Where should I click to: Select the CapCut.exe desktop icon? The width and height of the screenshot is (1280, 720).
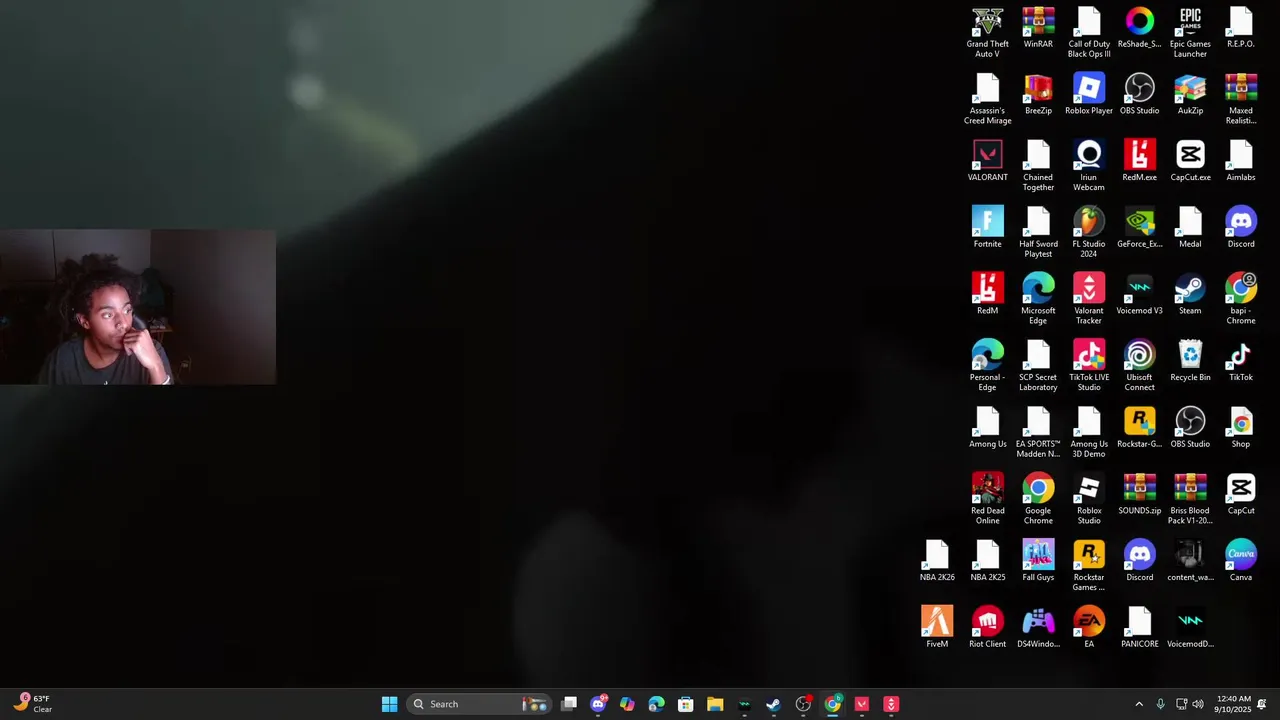pyautogui.click(x=1190, y=161)
